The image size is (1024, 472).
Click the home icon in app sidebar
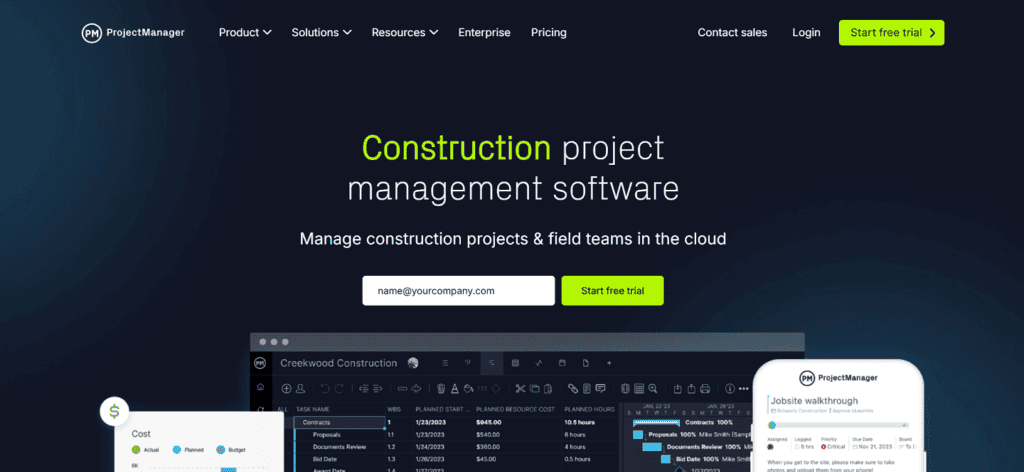pos(260,388)
